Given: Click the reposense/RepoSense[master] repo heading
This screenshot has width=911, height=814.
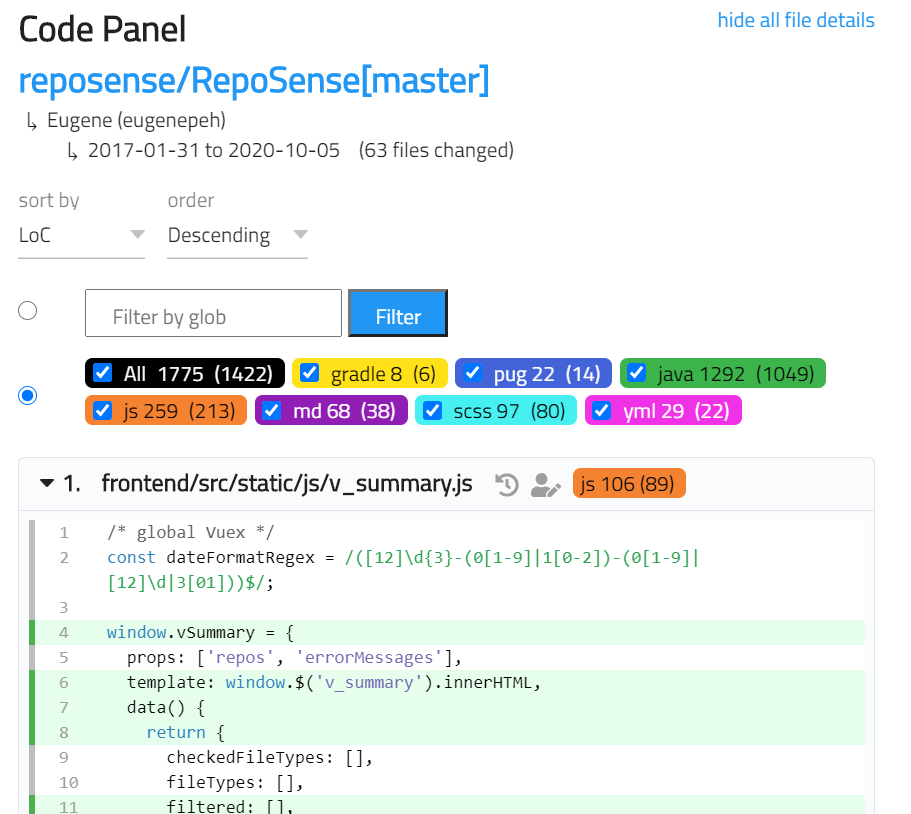Looking at the screenshot, I should coord(253,80).
